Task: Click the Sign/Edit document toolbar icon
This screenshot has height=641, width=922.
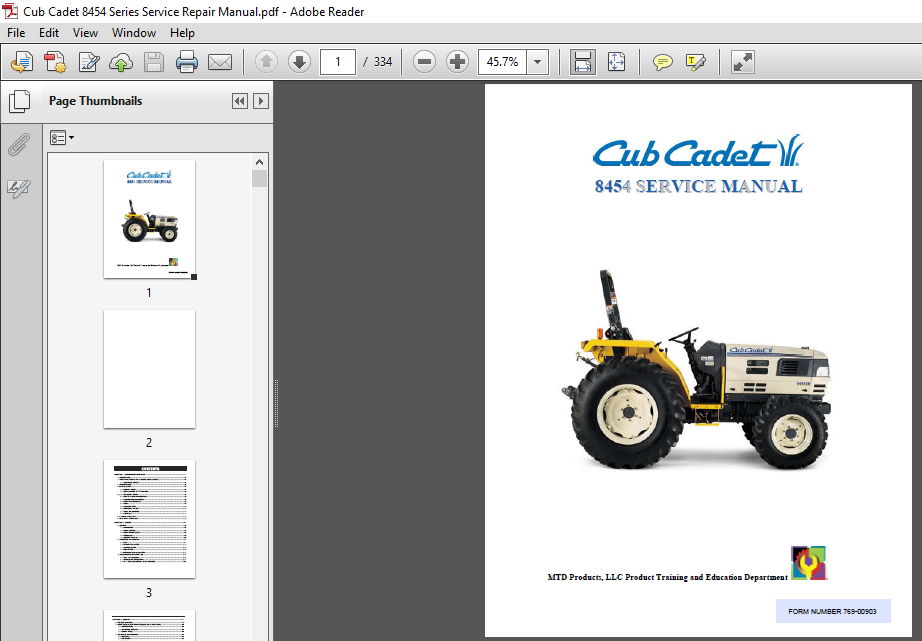Action: click(x=89, y=62)
